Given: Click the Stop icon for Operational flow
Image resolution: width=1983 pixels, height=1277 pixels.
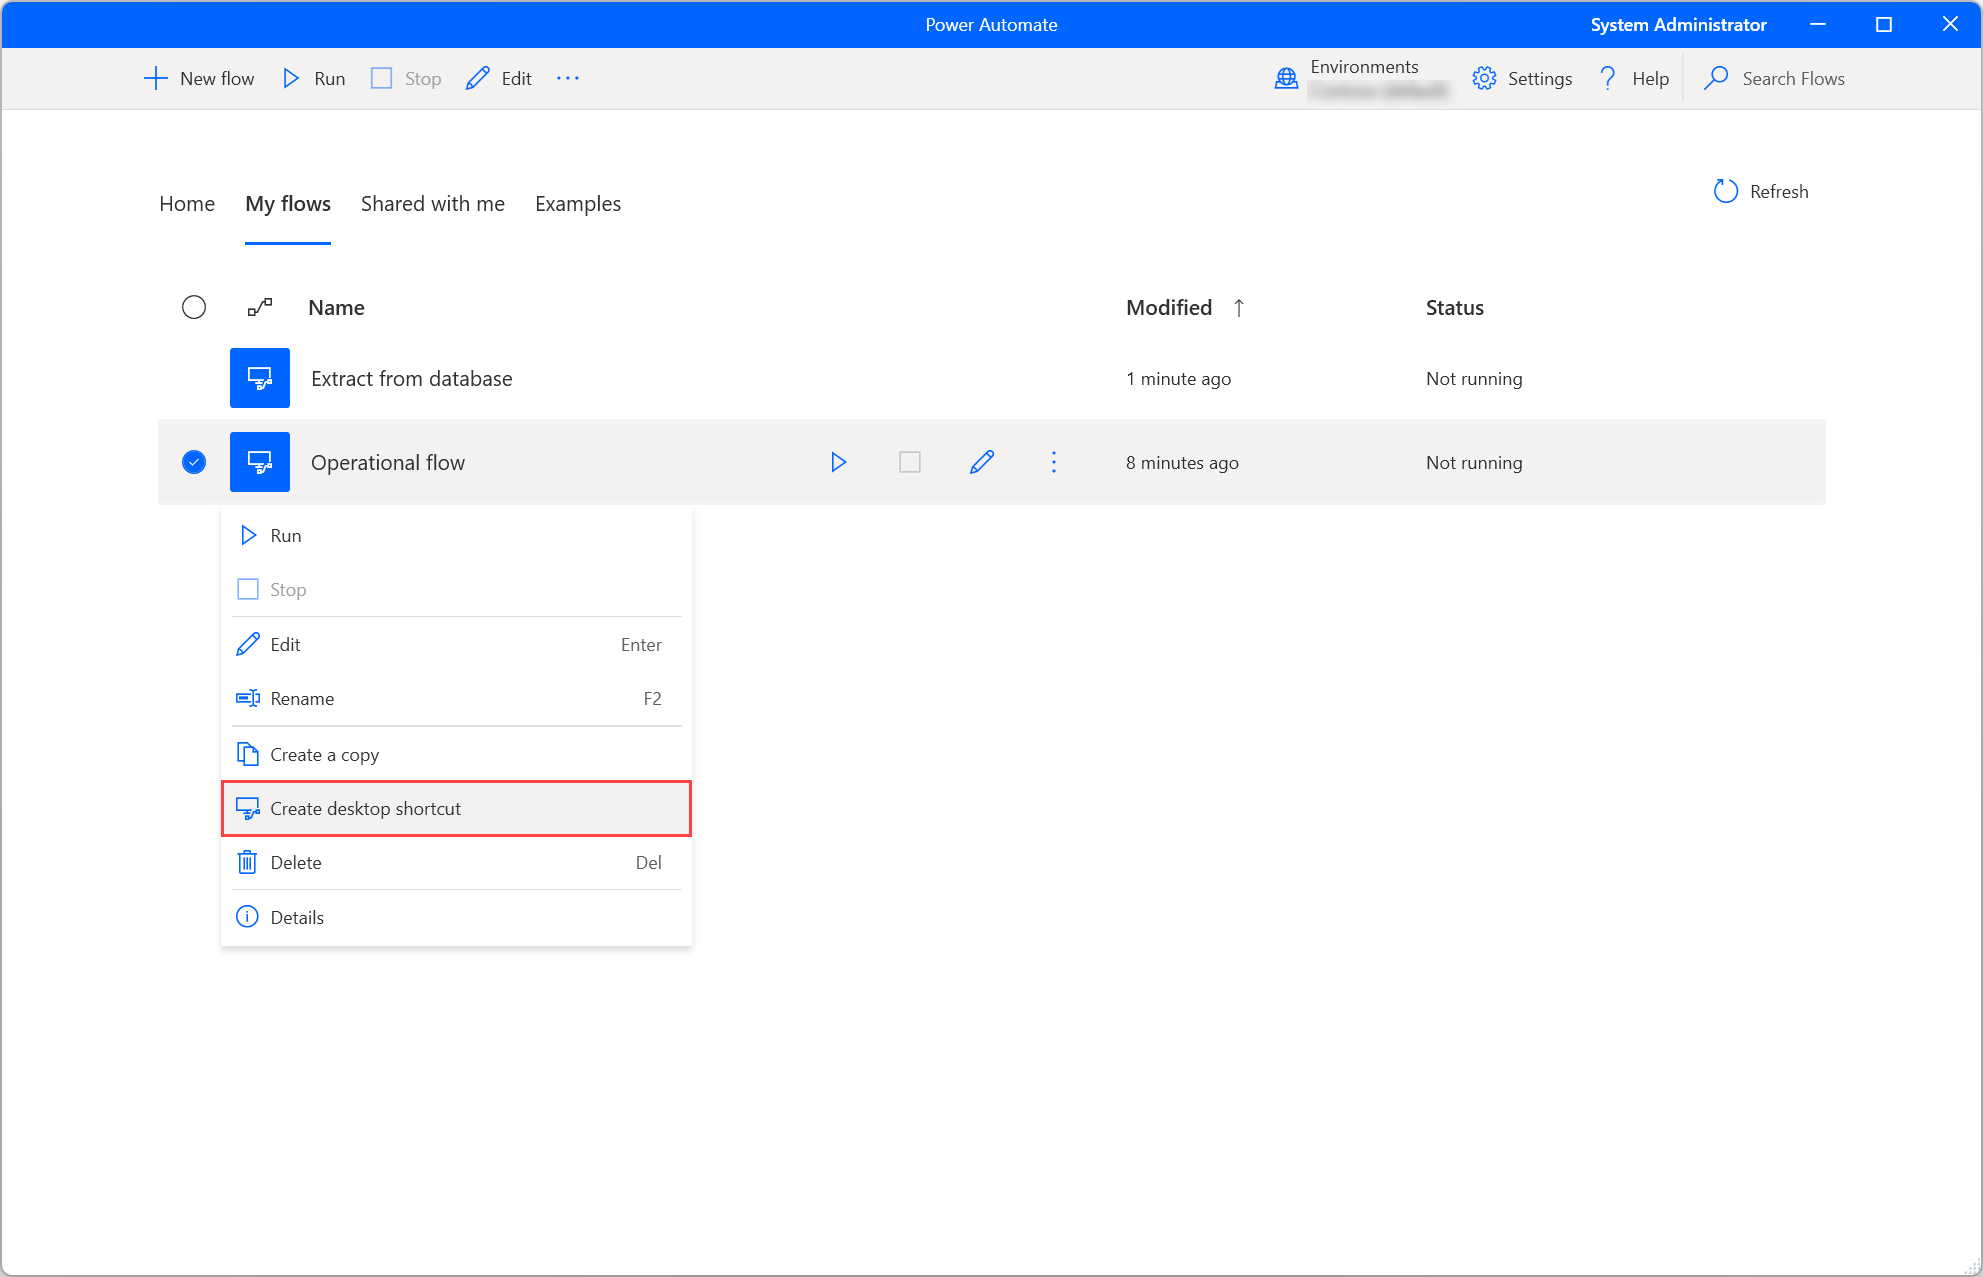Looking at the screenshot, I should (909, 462).
